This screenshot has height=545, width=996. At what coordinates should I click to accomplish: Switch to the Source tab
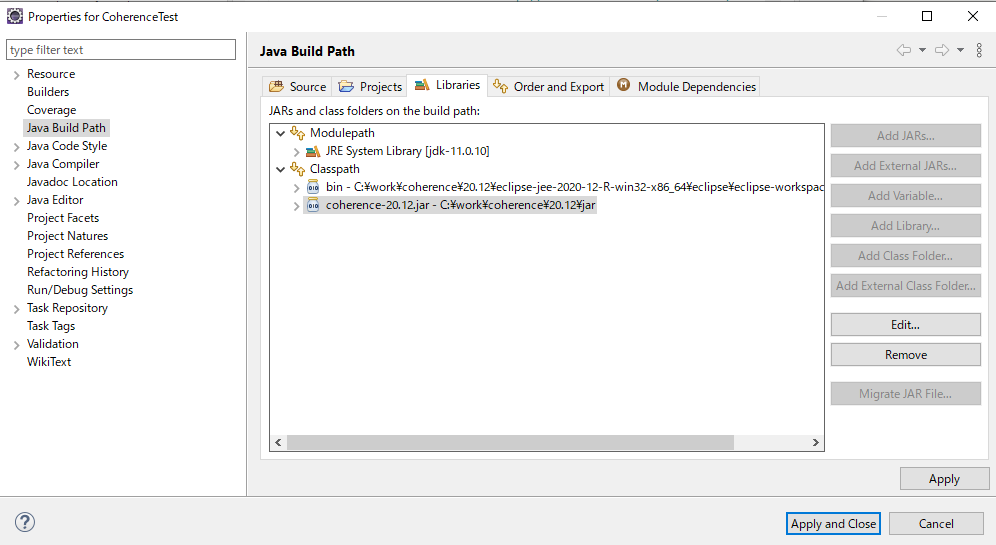(x=297, y=86)
